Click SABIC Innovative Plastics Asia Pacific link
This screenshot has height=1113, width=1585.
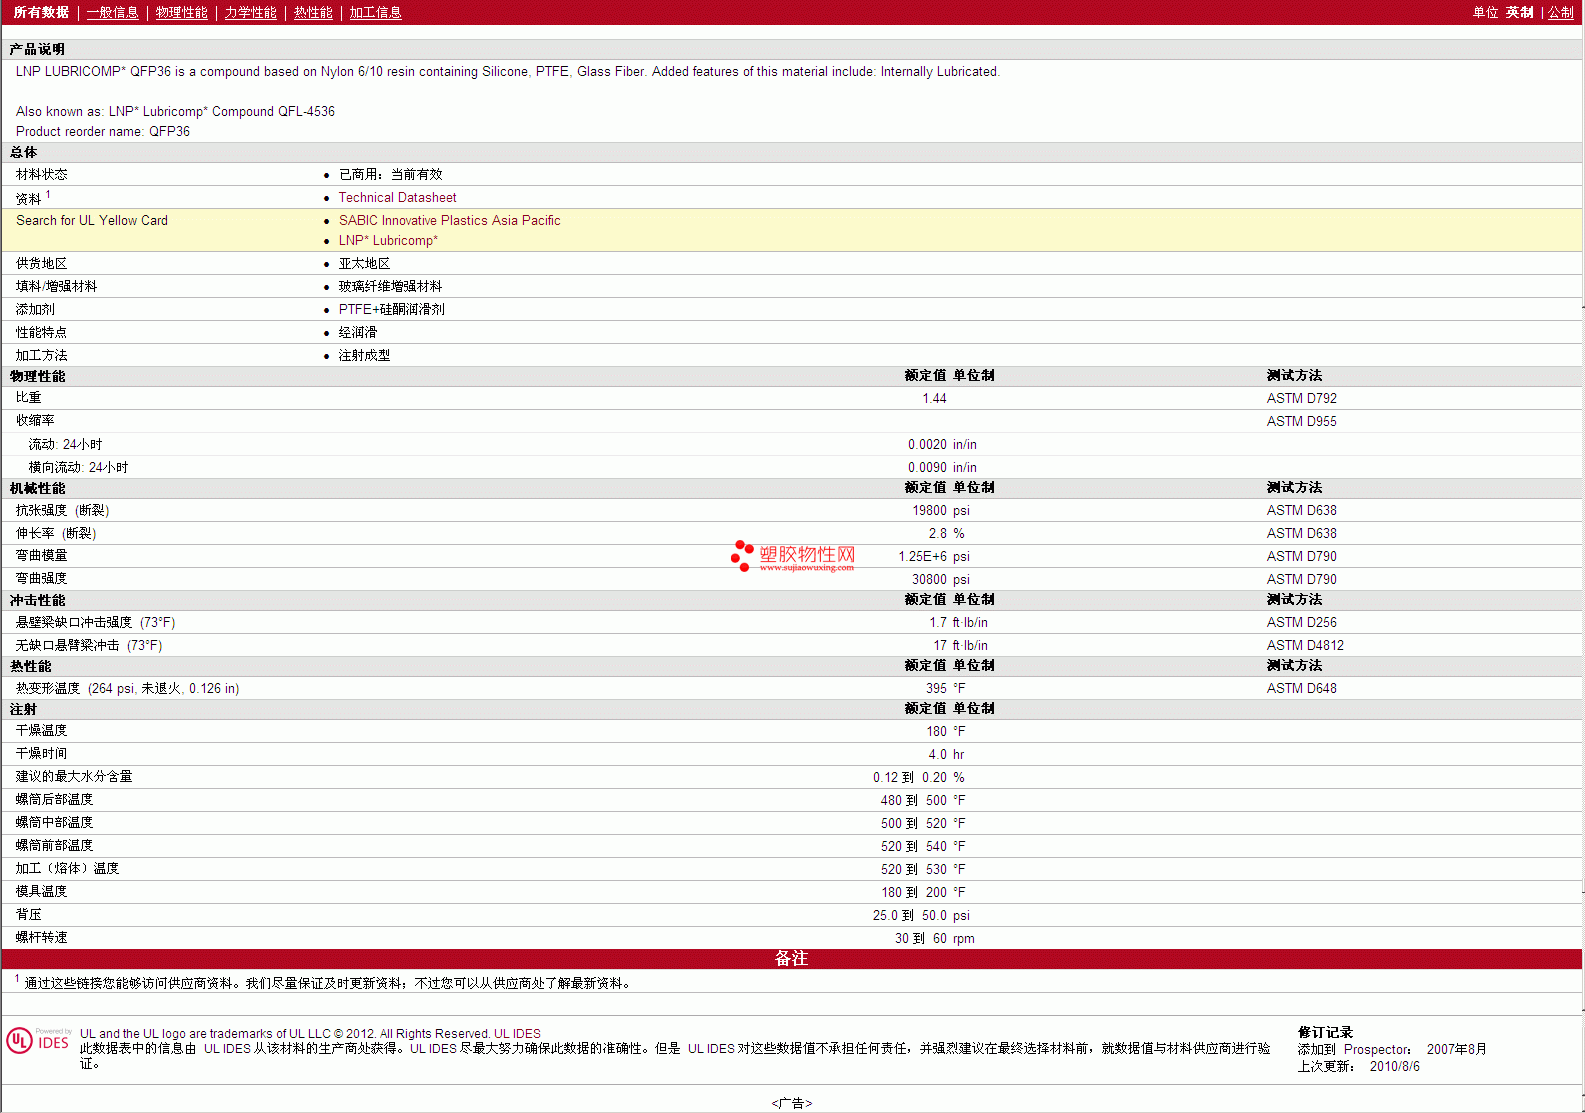point(449,221)
